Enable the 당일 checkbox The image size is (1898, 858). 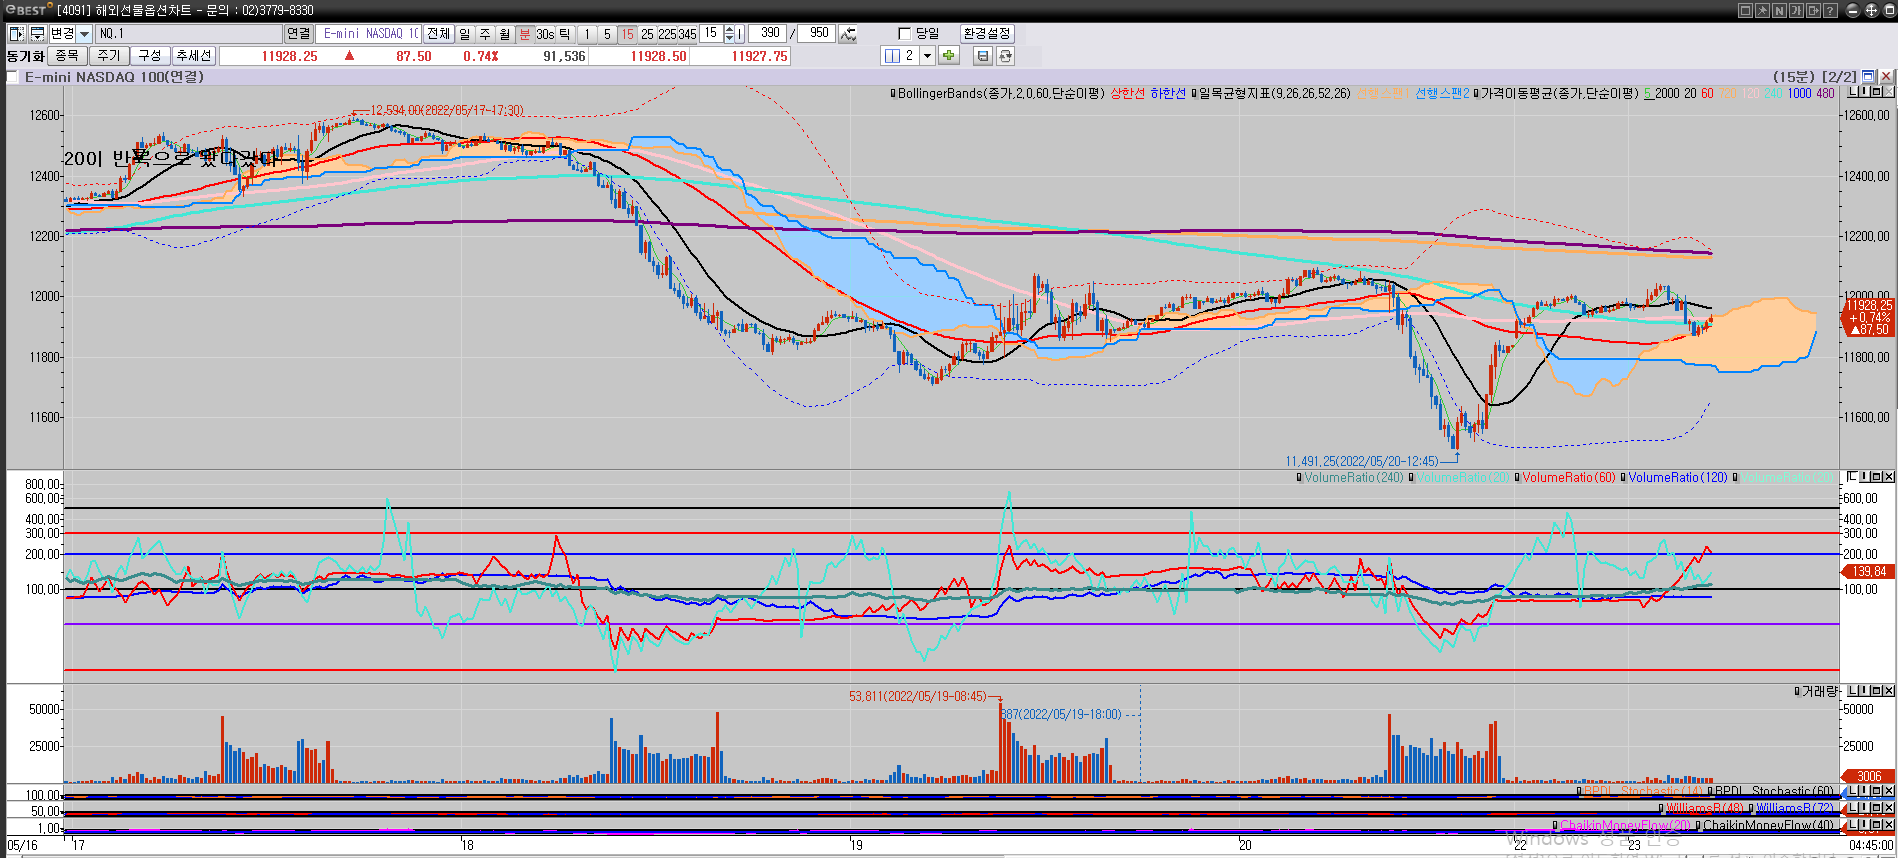[905, 34]
